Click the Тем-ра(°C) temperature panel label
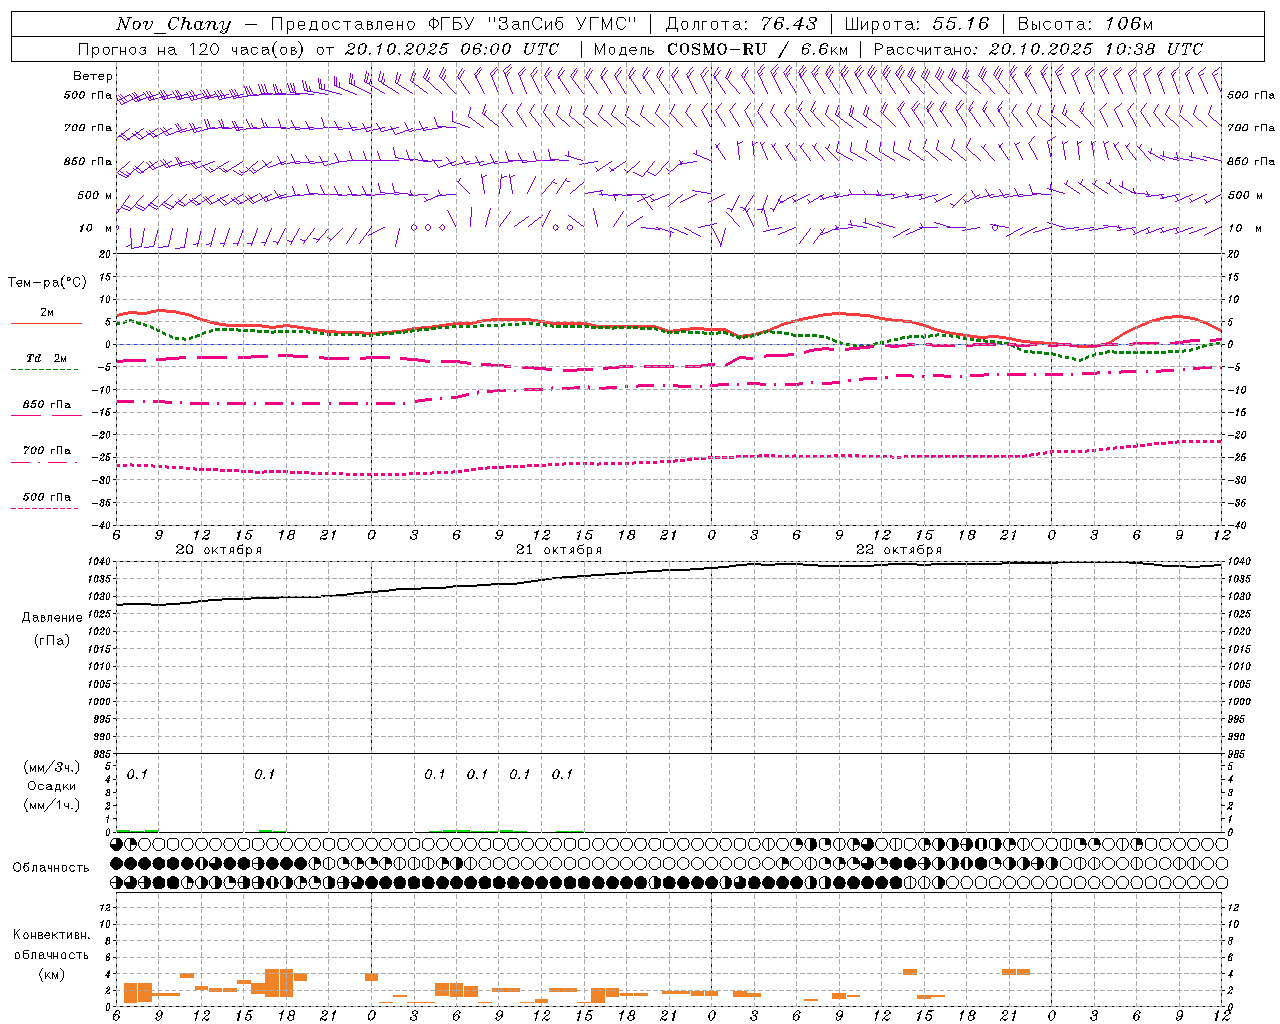Viewport: 1280px width, 1024px height. [x=47, y=283]
